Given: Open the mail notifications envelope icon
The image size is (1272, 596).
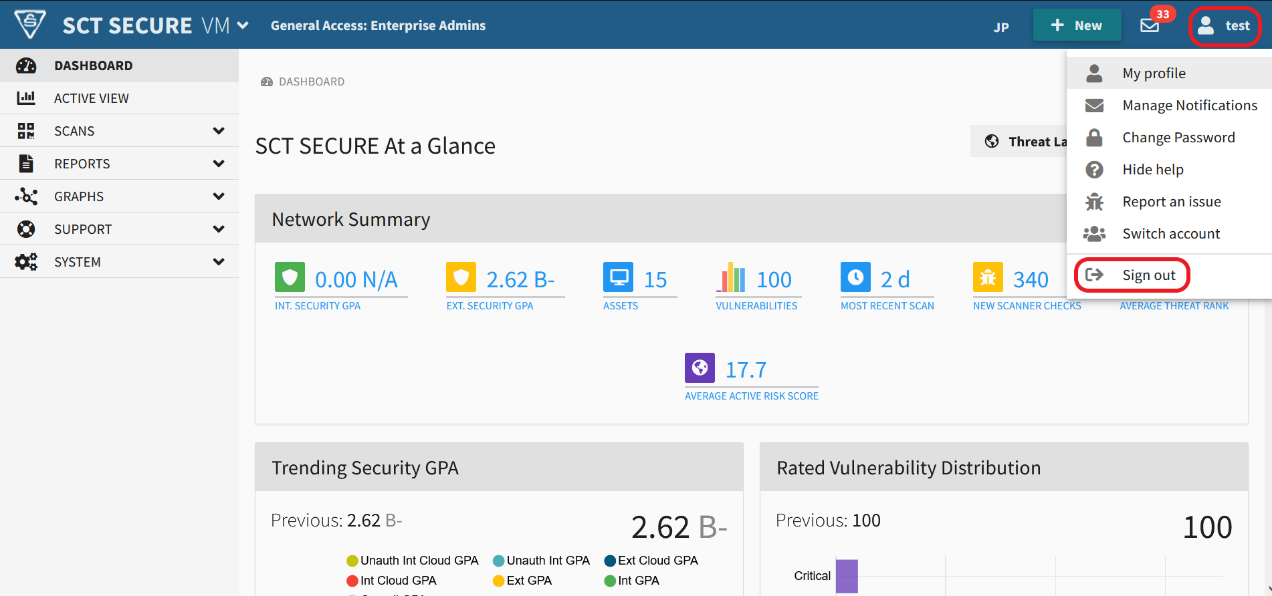Looking at the screenshot, I should 1149,26.
